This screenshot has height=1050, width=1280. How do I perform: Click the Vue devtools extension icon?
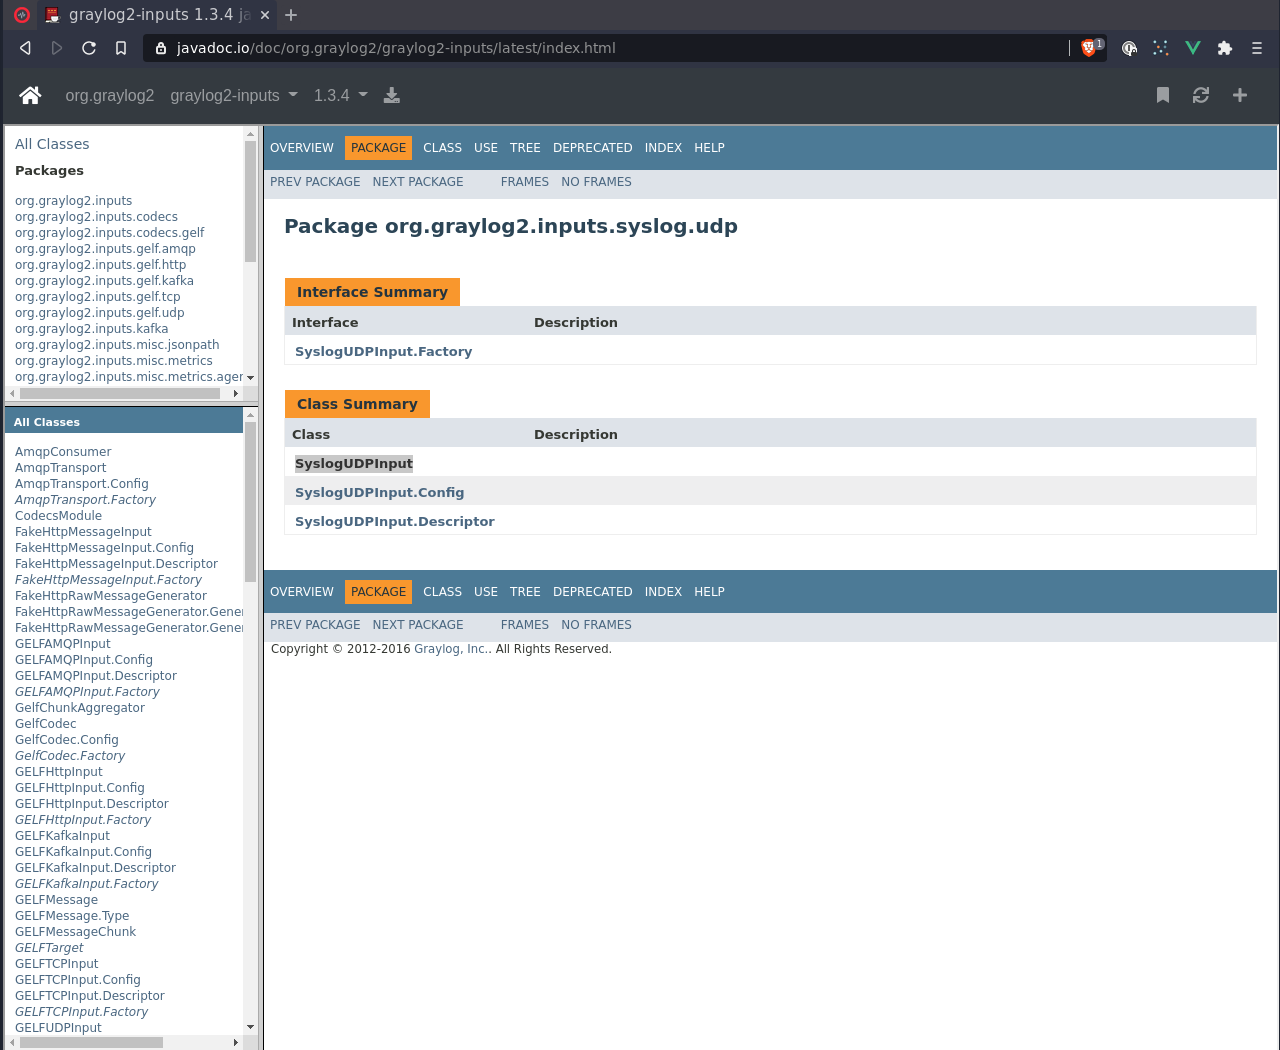[1193, 48]
